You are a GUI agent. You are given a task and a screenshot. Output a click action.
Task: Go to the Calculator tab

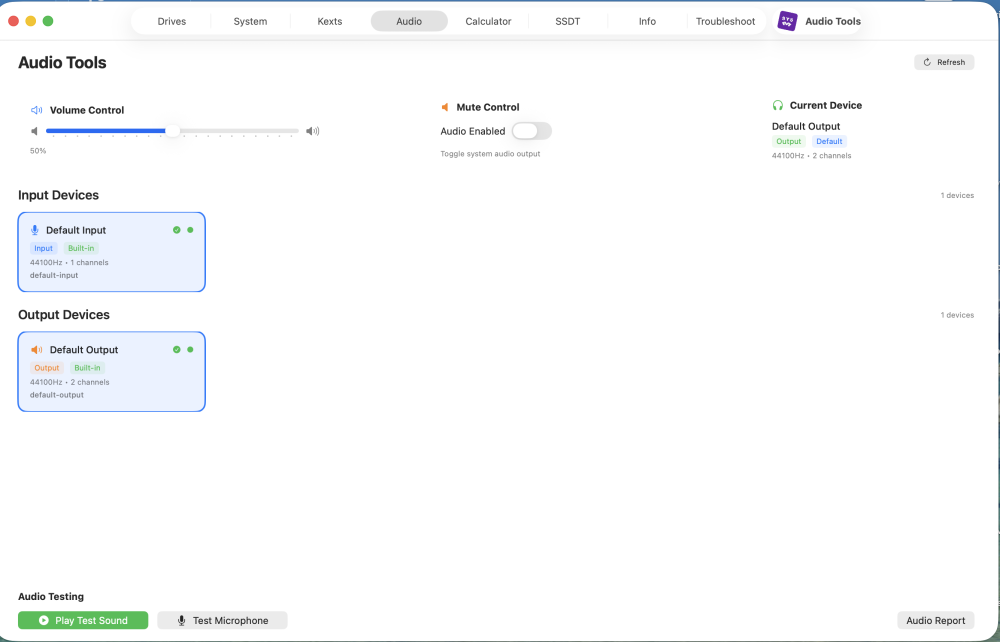pyautogui.click(x=488, y=21)
